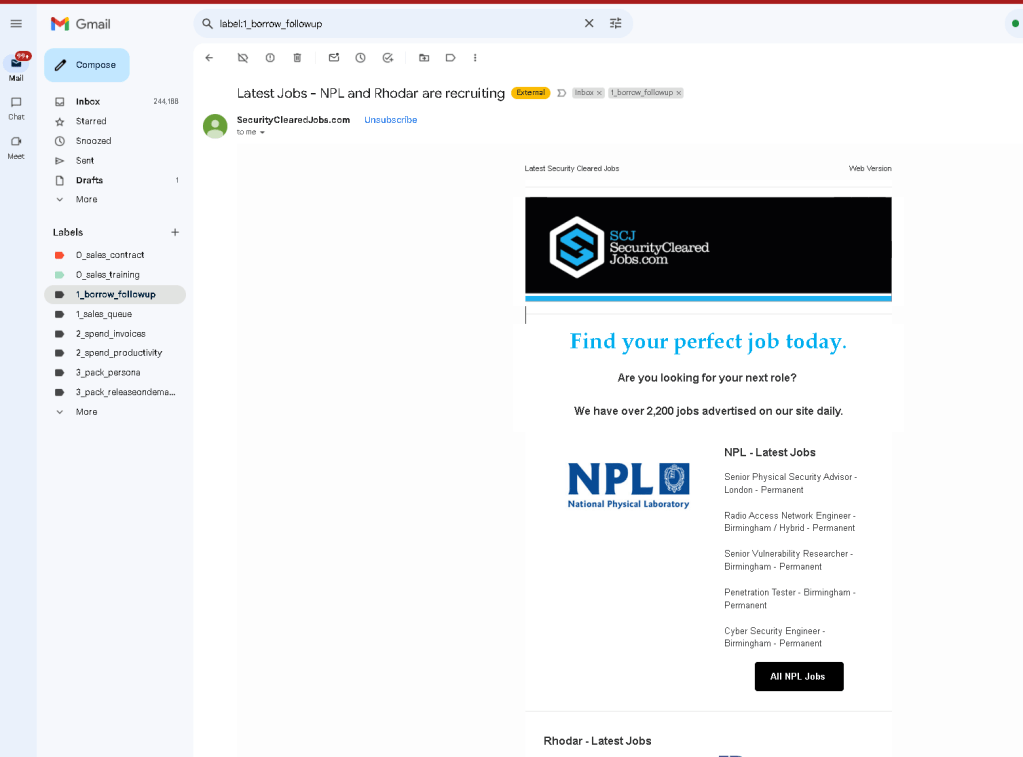Remove the 1_borrow_followup label chip

point(679,93)
